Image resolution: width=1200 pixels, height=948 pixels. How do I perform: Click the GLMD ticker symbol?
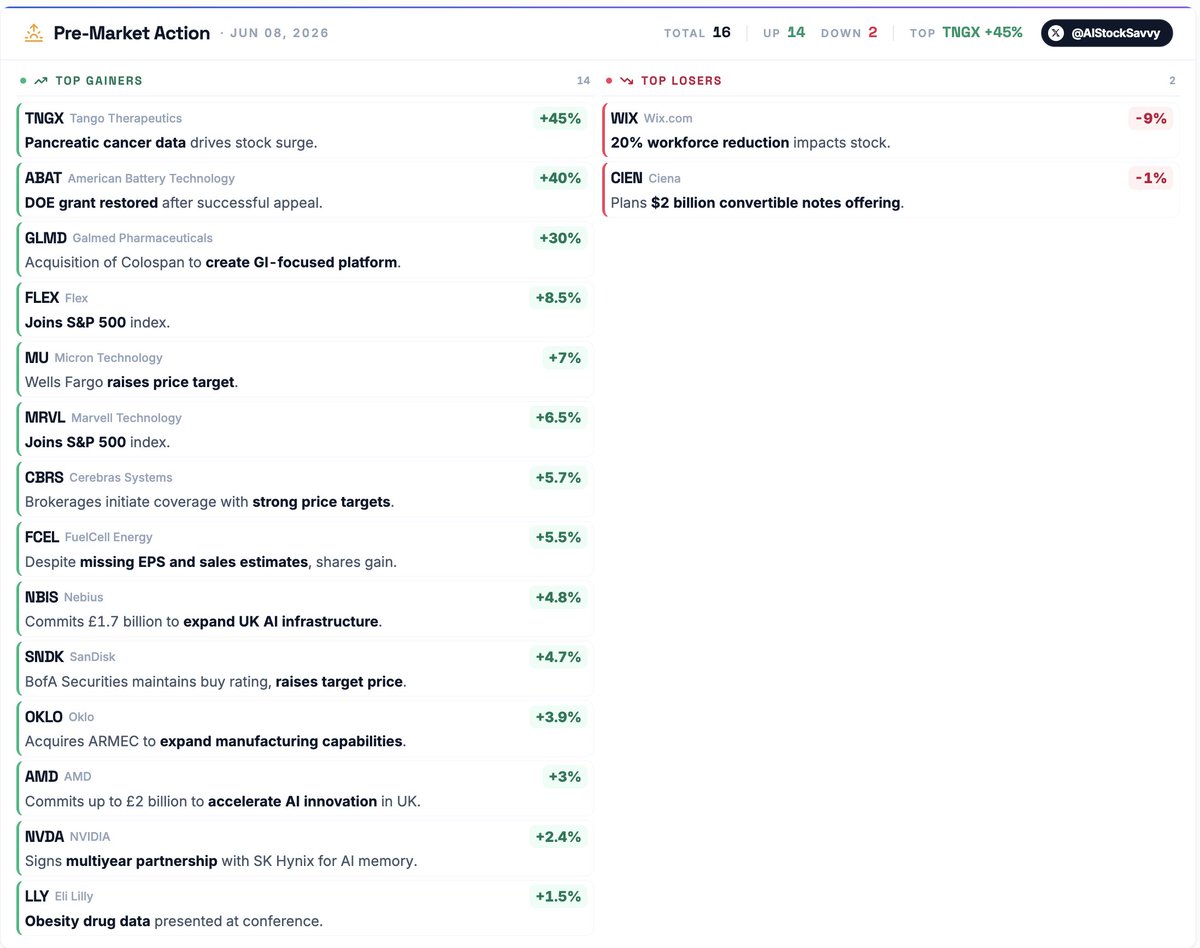click(x=46, y=238)
